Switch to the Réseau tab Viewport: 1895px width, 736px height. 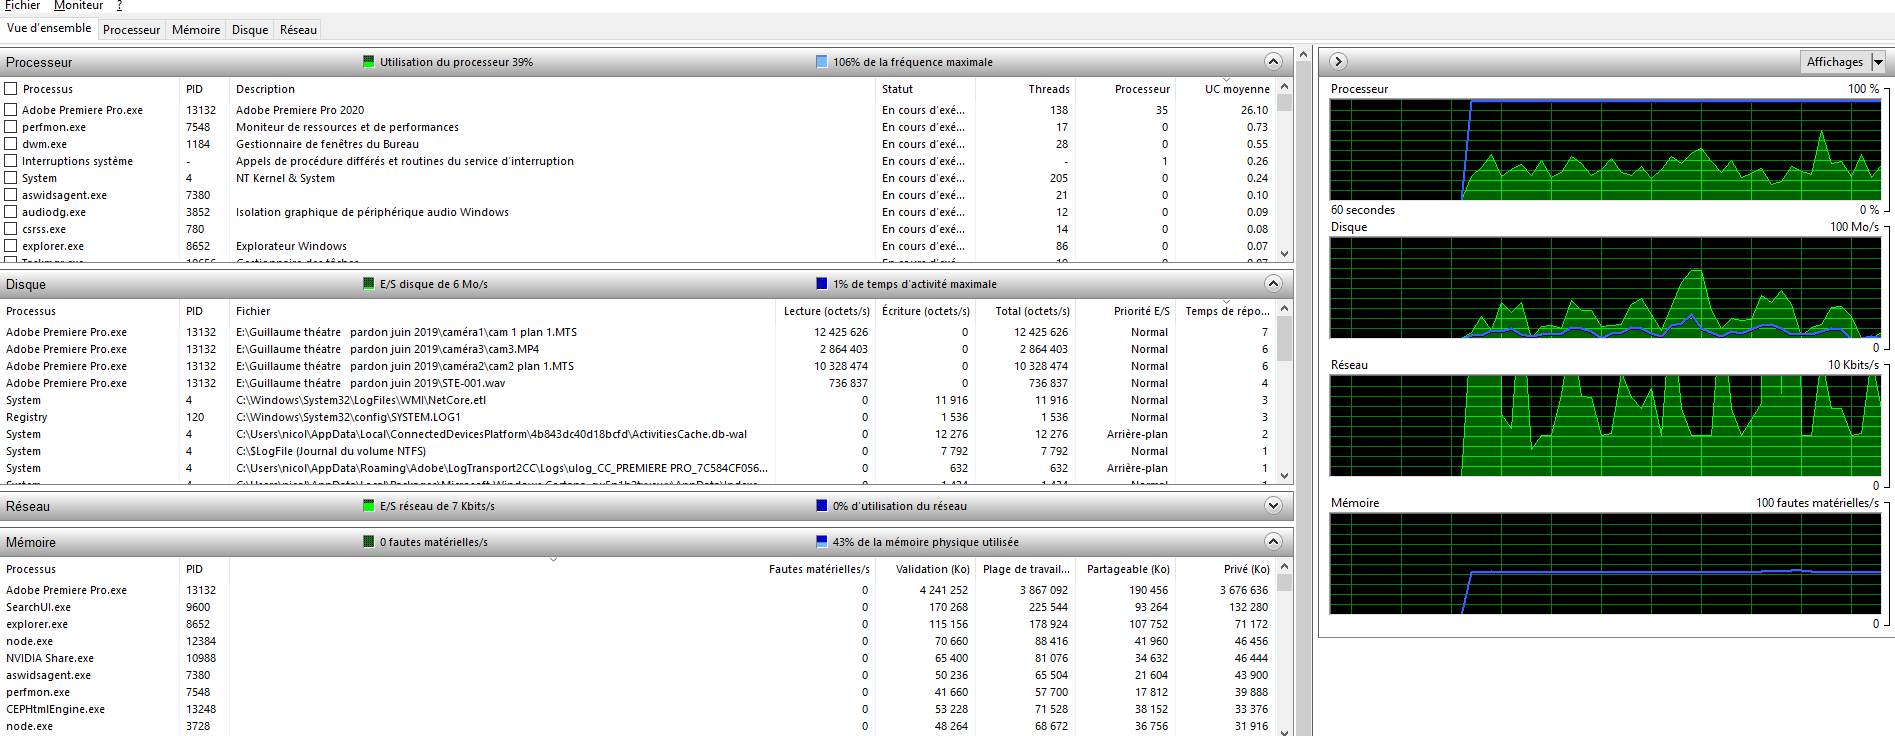pyautogui.click(x=298, y=30)
